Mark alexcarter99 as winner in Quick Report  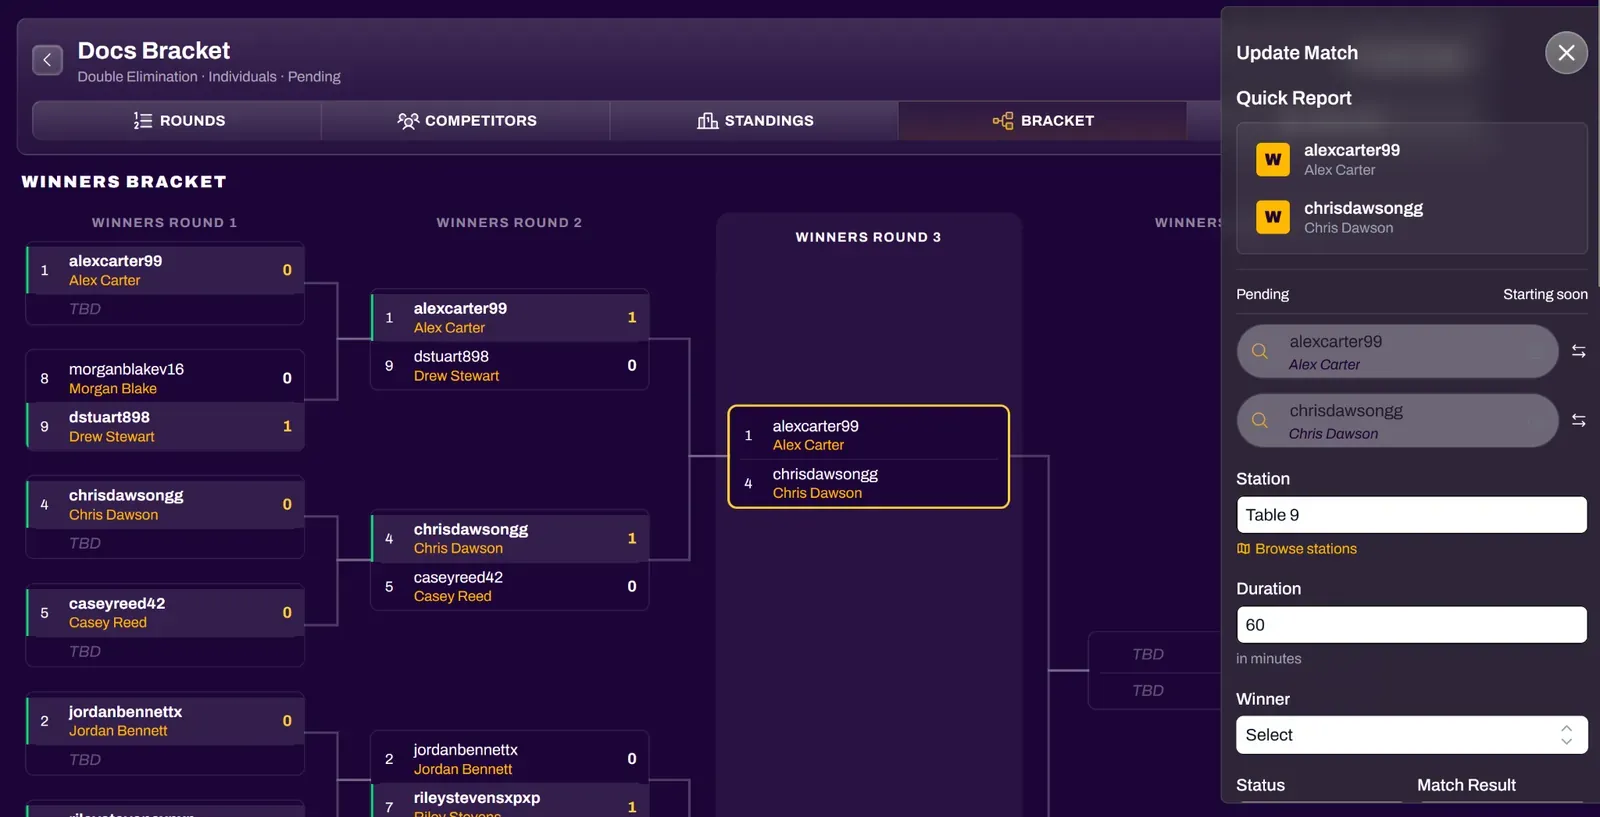(x=1273, y=159)
